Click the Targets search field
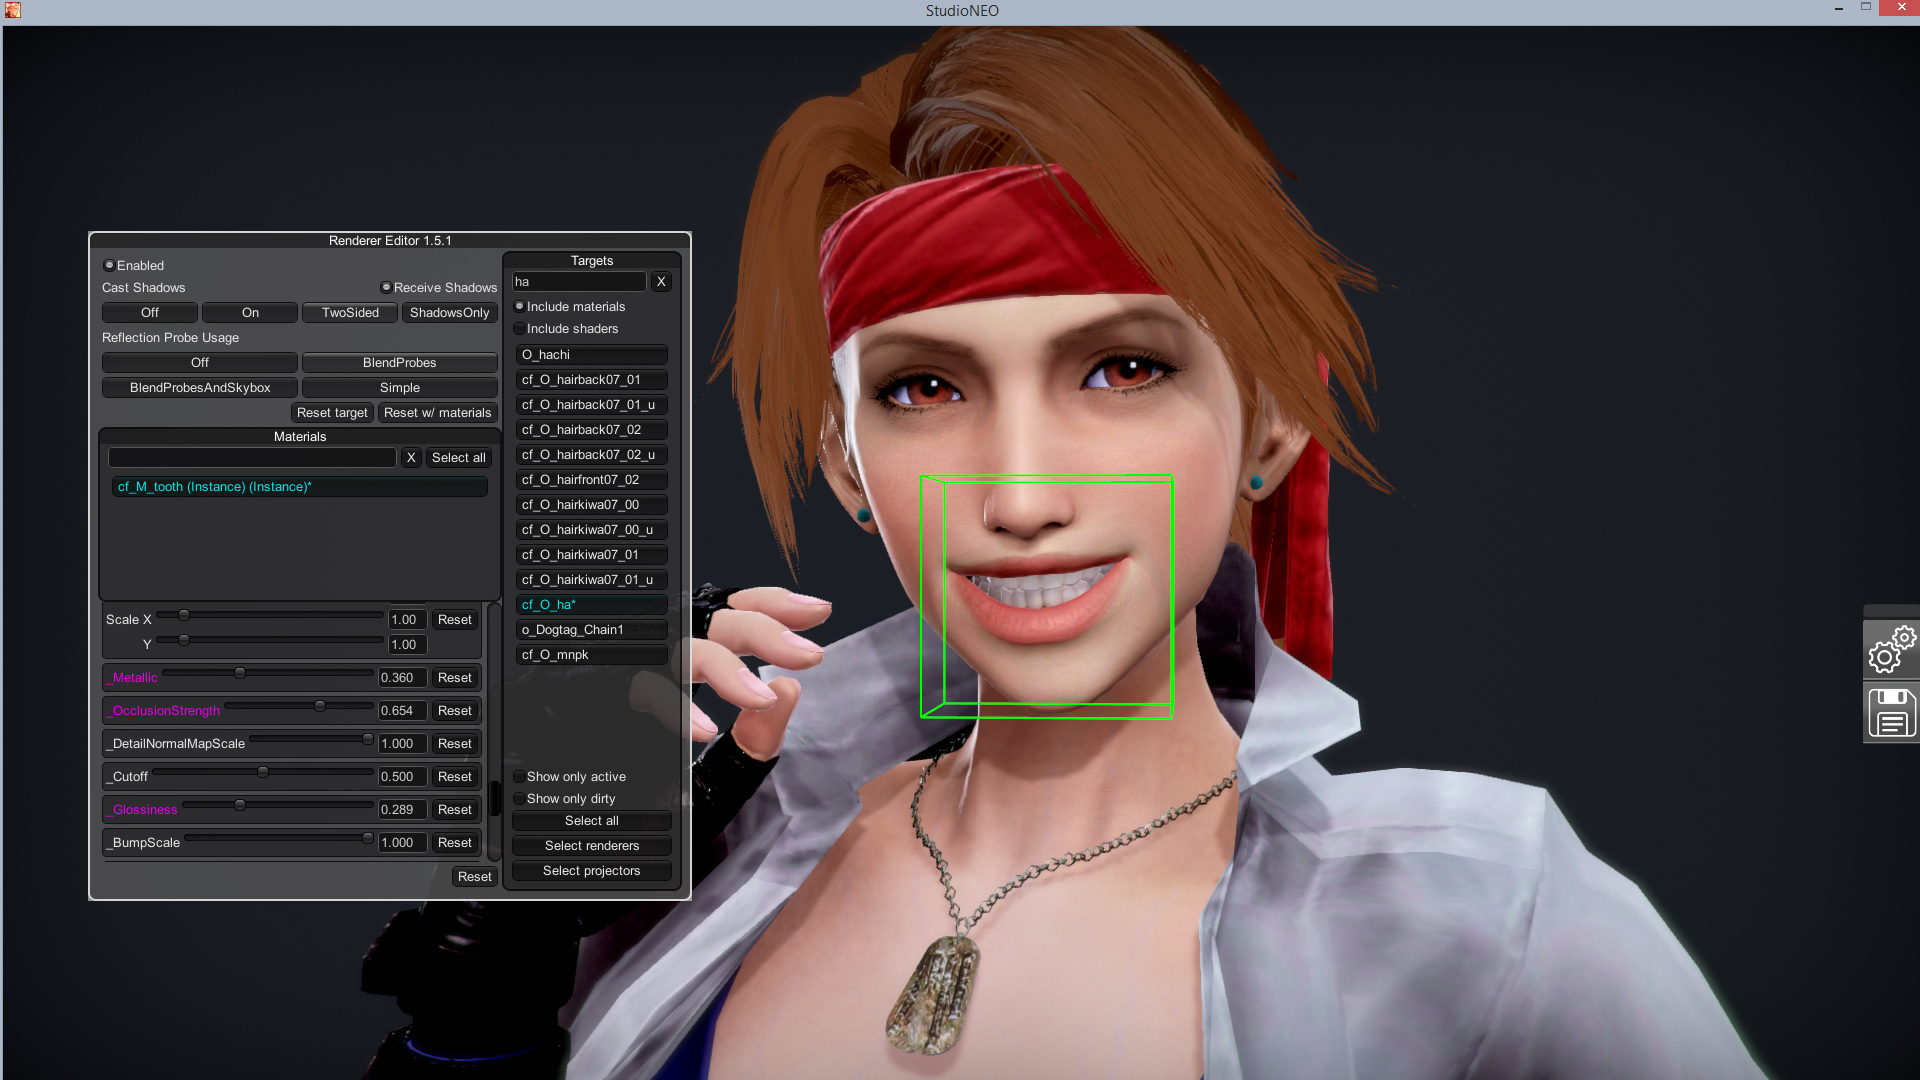The height and width of the screenshot is (1080, 1920). (580, 281)
